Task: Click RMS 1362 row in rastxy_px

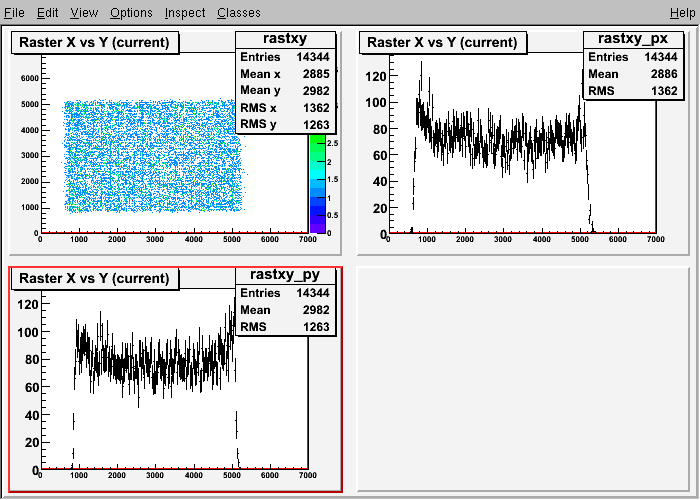Action: (633, 91)
